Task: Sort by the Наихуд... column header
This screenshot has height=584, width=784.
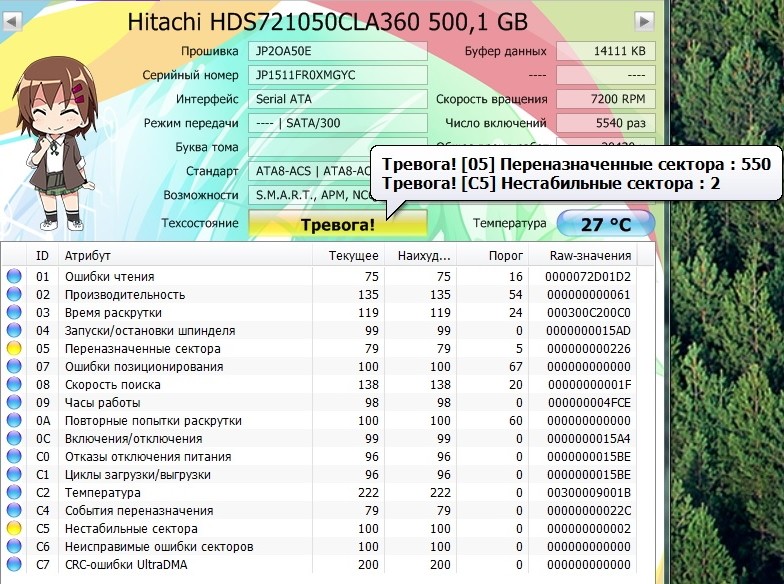Action: tap(420, 256)
